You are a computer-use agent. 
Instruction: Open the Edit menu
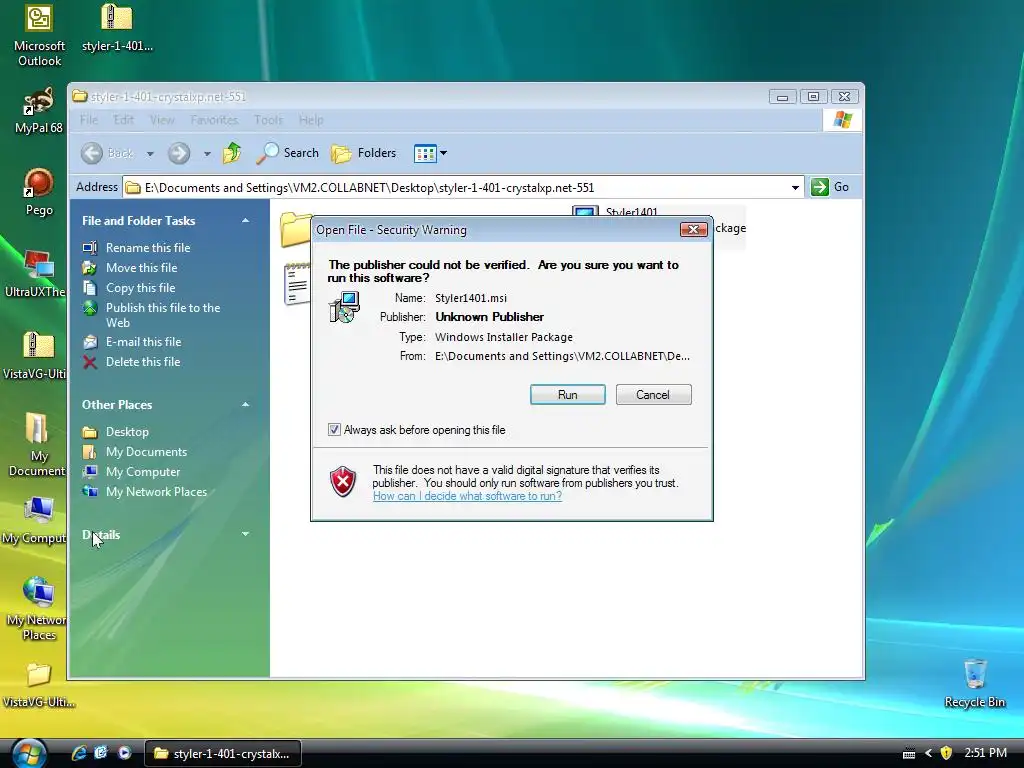point(123,120)
